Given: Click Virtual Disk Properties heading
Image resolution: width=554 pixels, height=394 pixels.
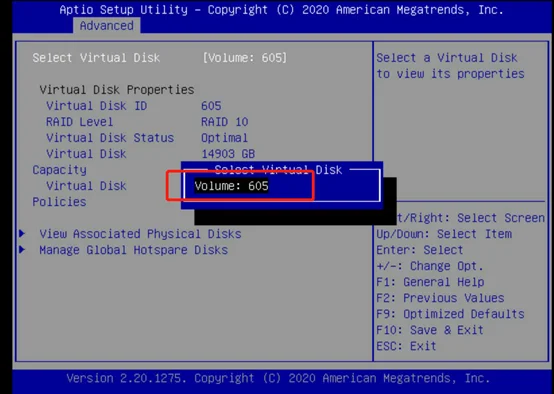Looking at the screenshot, I should coord(117,90).
